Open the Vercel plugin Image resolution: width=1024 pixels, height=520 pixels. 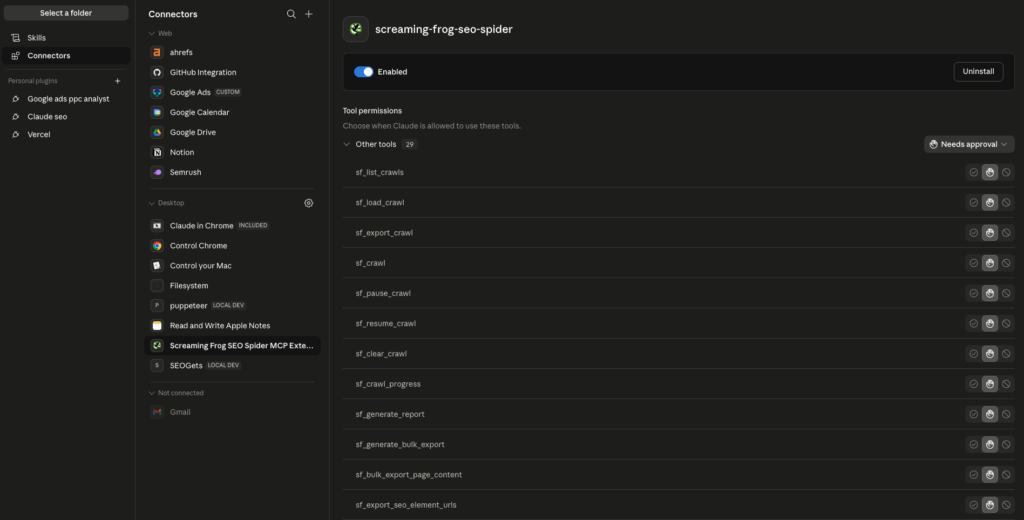point(66,135)
